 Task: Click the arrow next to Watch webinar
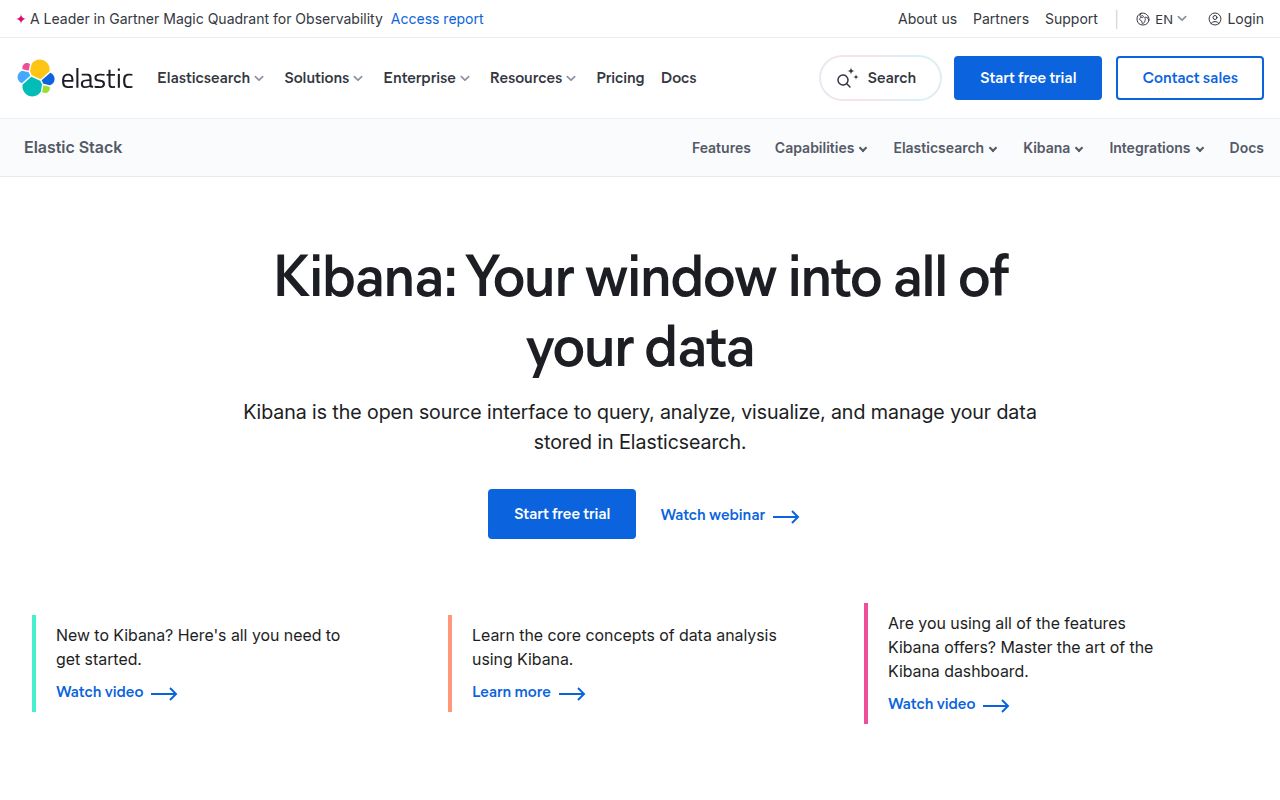(x=786, y=516)
